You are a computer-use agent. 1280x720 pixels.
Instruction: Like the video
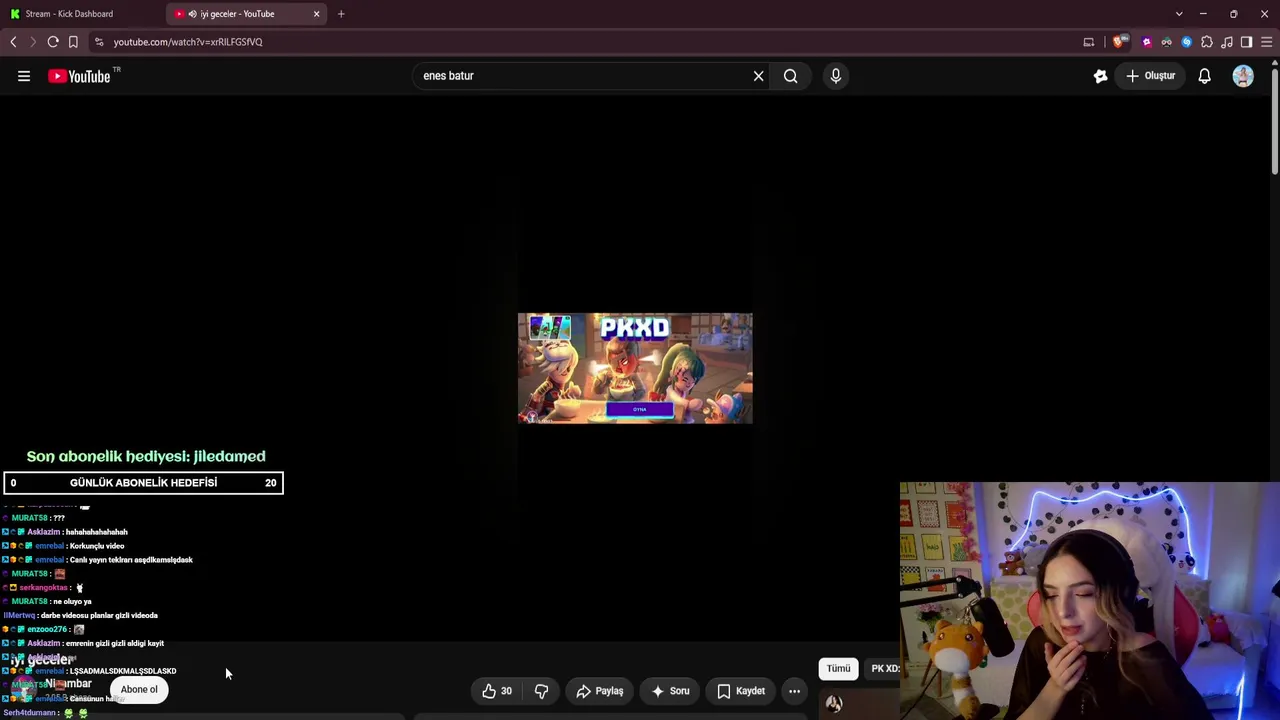click(497, 691)
